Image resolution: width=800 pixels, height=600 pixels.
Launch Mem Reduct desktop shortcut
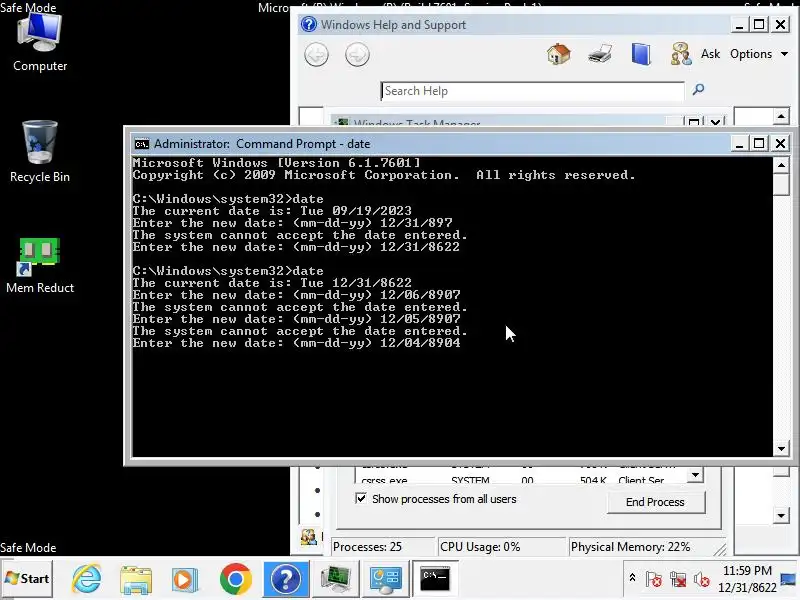click(x=40, y=266)
